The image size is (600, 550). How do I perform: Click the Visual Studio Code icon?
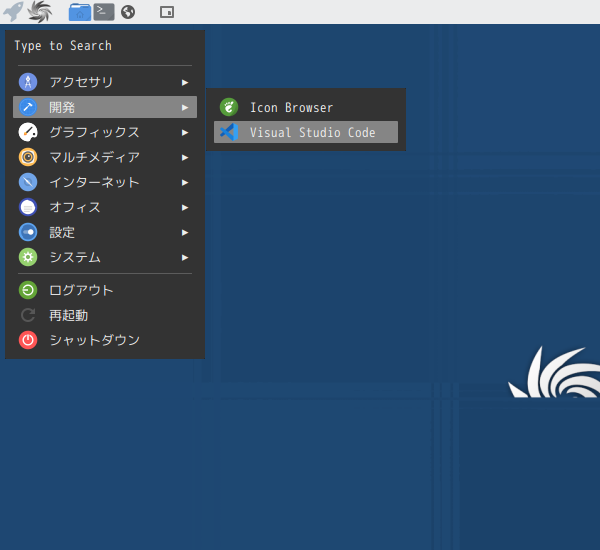tap(229, 132)
